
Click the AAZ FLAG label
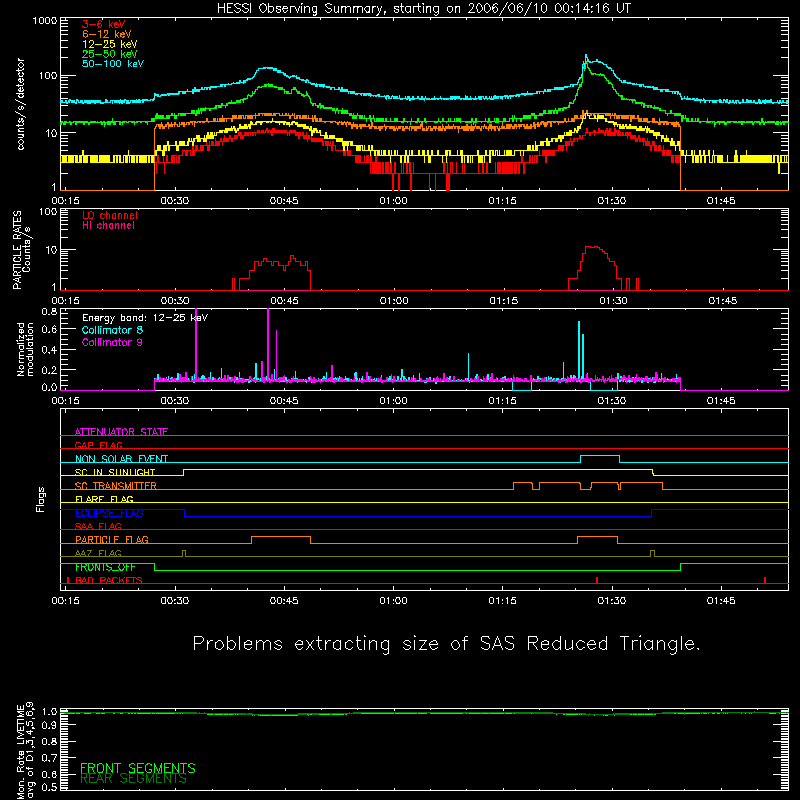tap(98, 553)
